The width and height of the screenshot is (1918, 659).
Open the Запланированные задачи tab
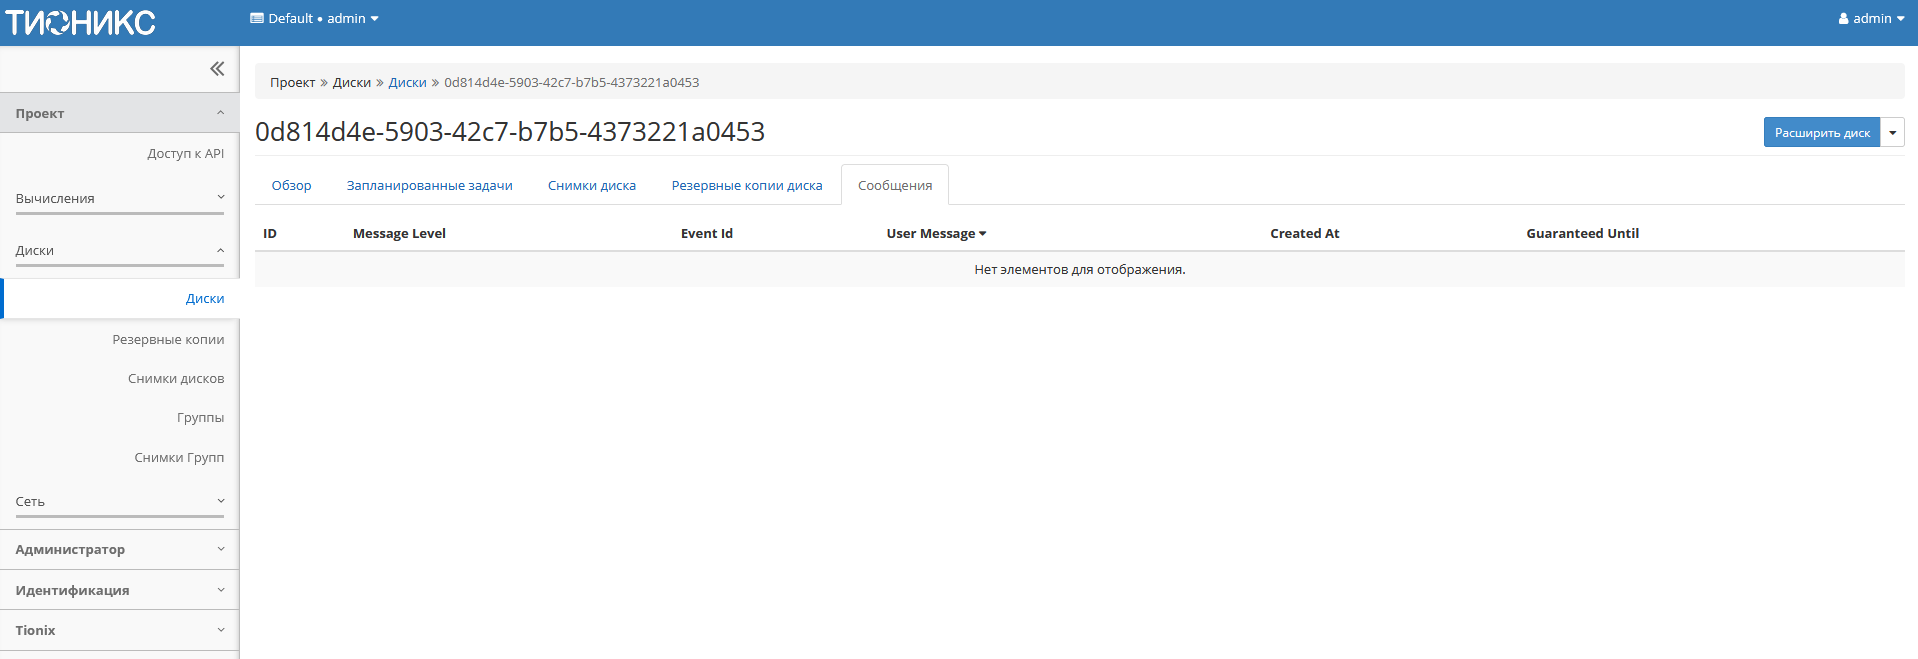coord(429,186)
